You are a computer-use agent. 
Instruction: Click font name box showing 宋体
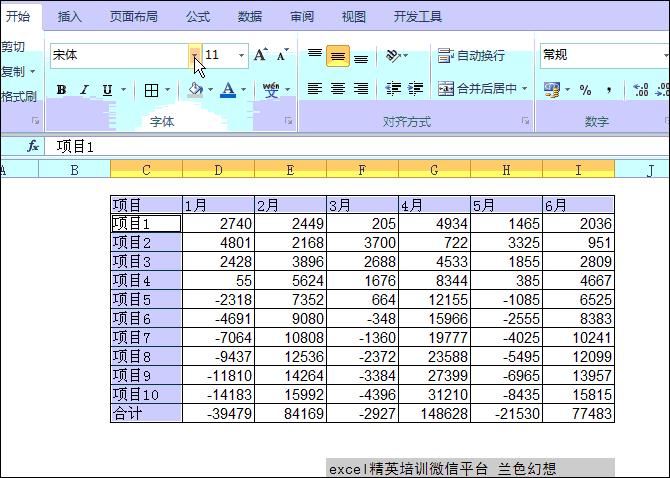[x=120, y=55]
